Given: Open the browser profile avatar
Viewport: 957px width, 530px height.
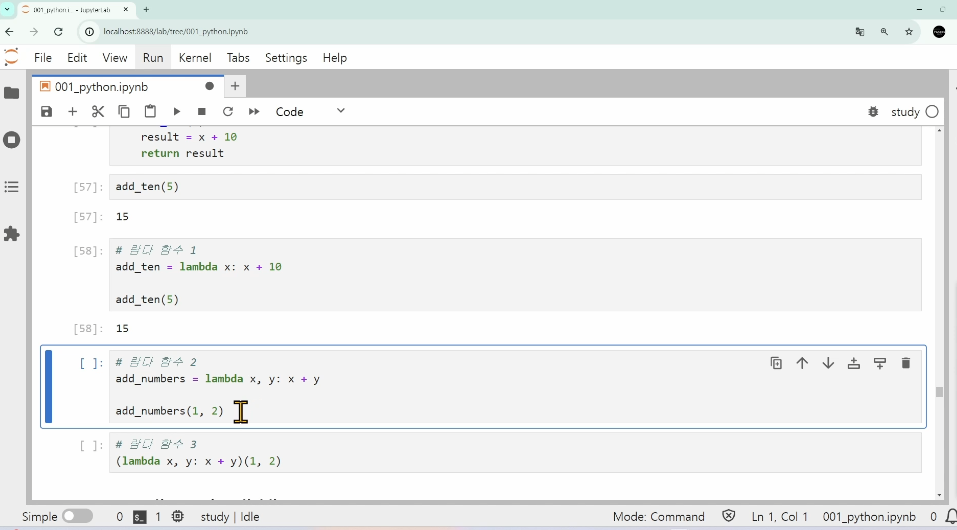Looking at the screenshot, I should tap(939, 32).
